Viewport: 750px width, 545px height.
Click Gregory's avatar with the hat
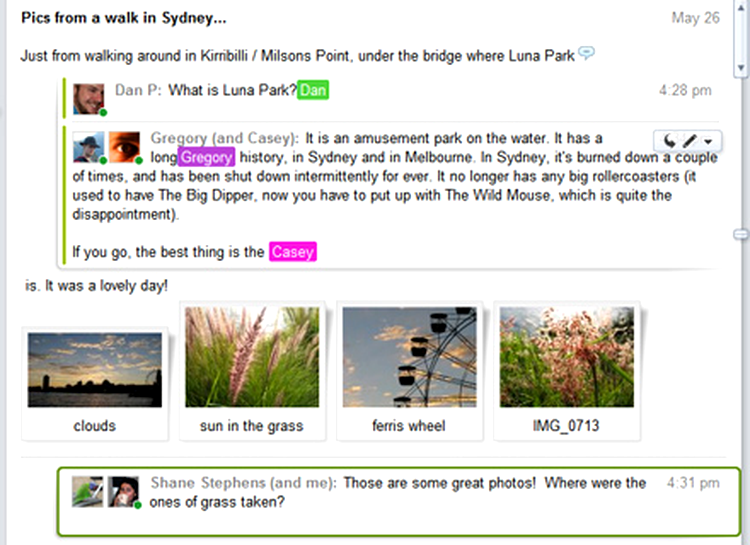(88, 147)
